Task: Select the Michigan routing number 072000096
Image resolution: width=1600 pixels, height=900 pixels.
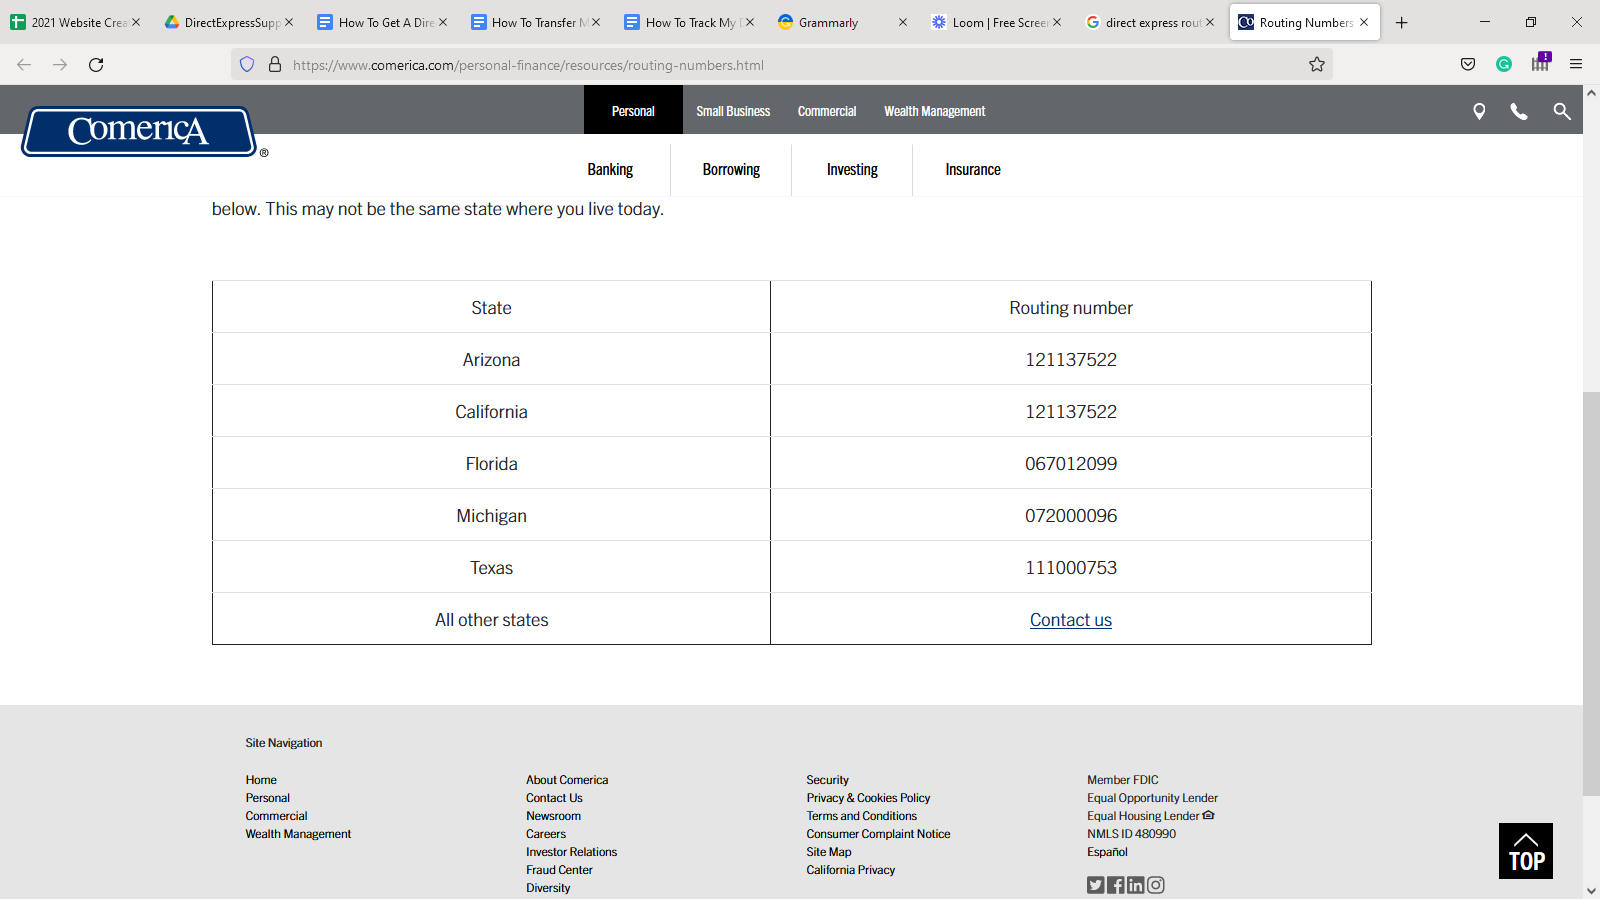Action: (x=1071, y=516)
